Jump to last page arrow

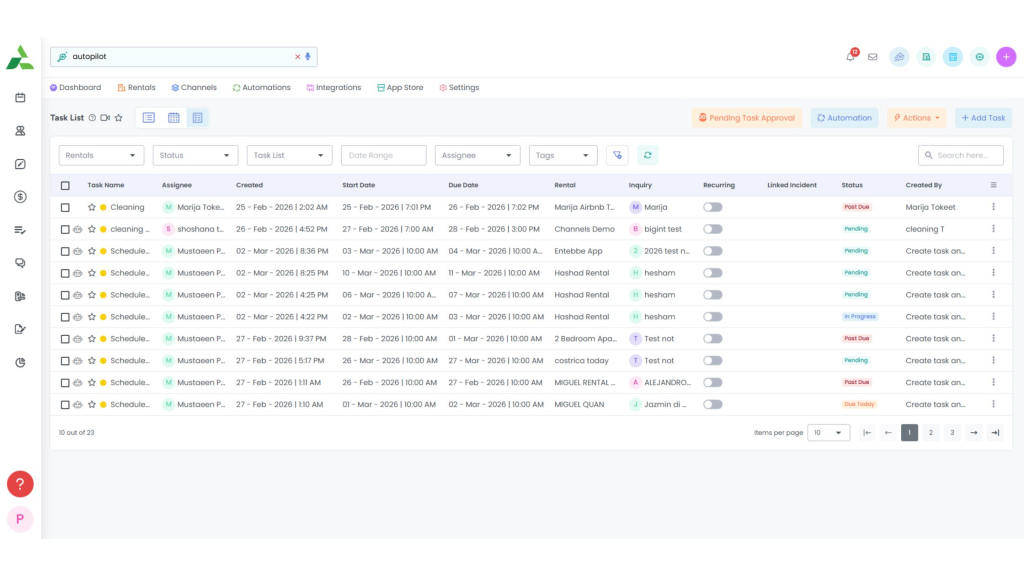coord(995,433)
